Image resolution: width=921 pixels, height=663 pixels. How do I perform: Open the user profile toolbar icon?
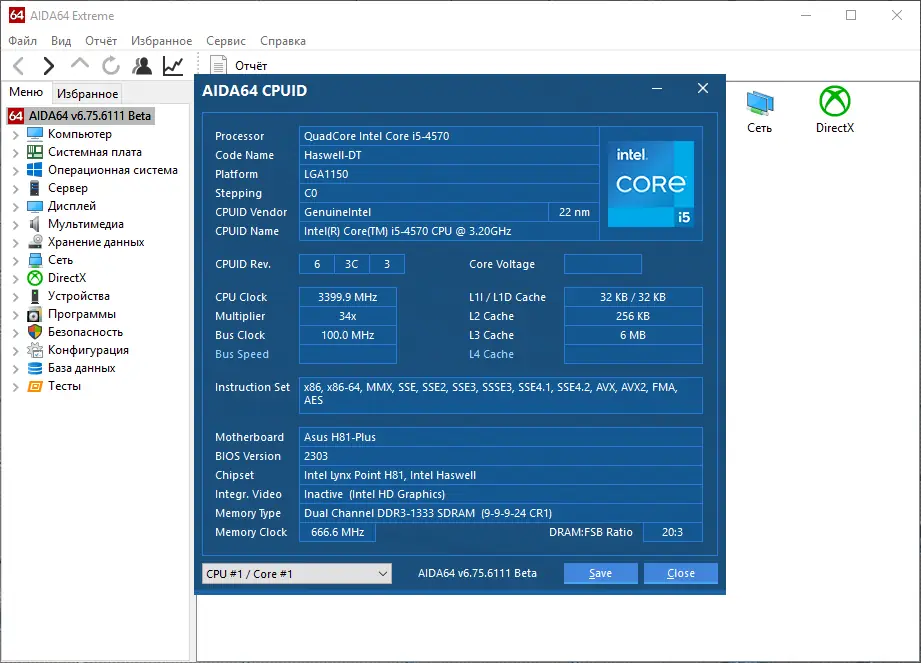(x=142, y=66)
